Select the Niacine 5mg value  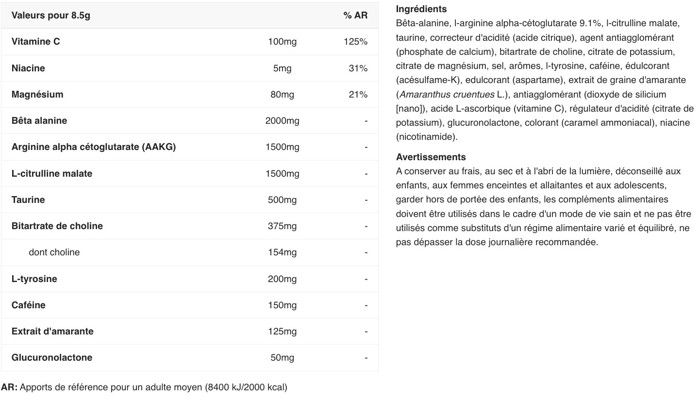click(282, 68)
